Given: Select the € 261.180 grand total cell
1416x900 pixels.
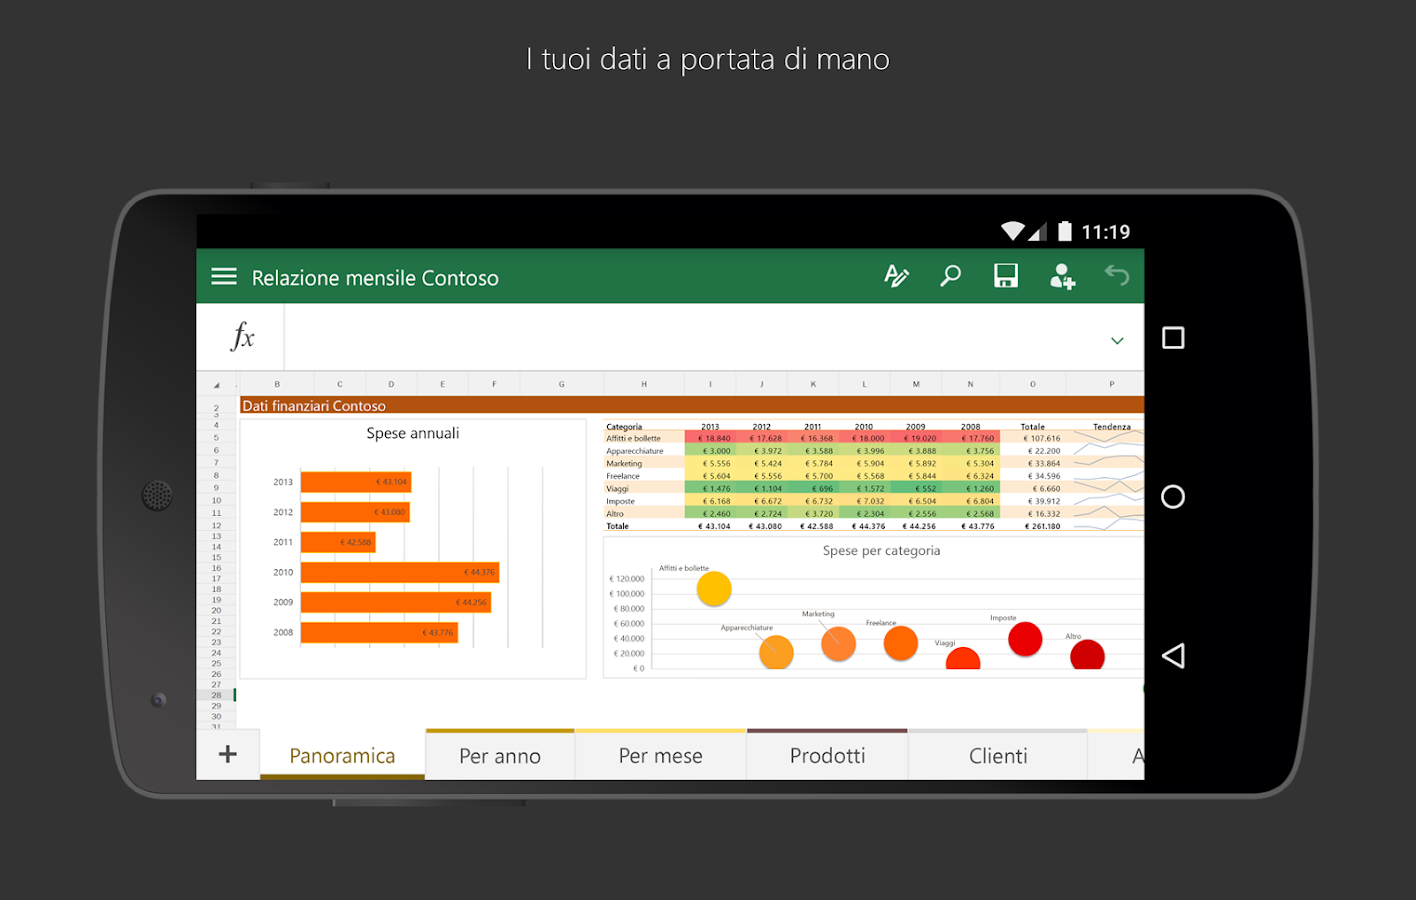Looking at the screenshot, I should (x=1042, y=526).
